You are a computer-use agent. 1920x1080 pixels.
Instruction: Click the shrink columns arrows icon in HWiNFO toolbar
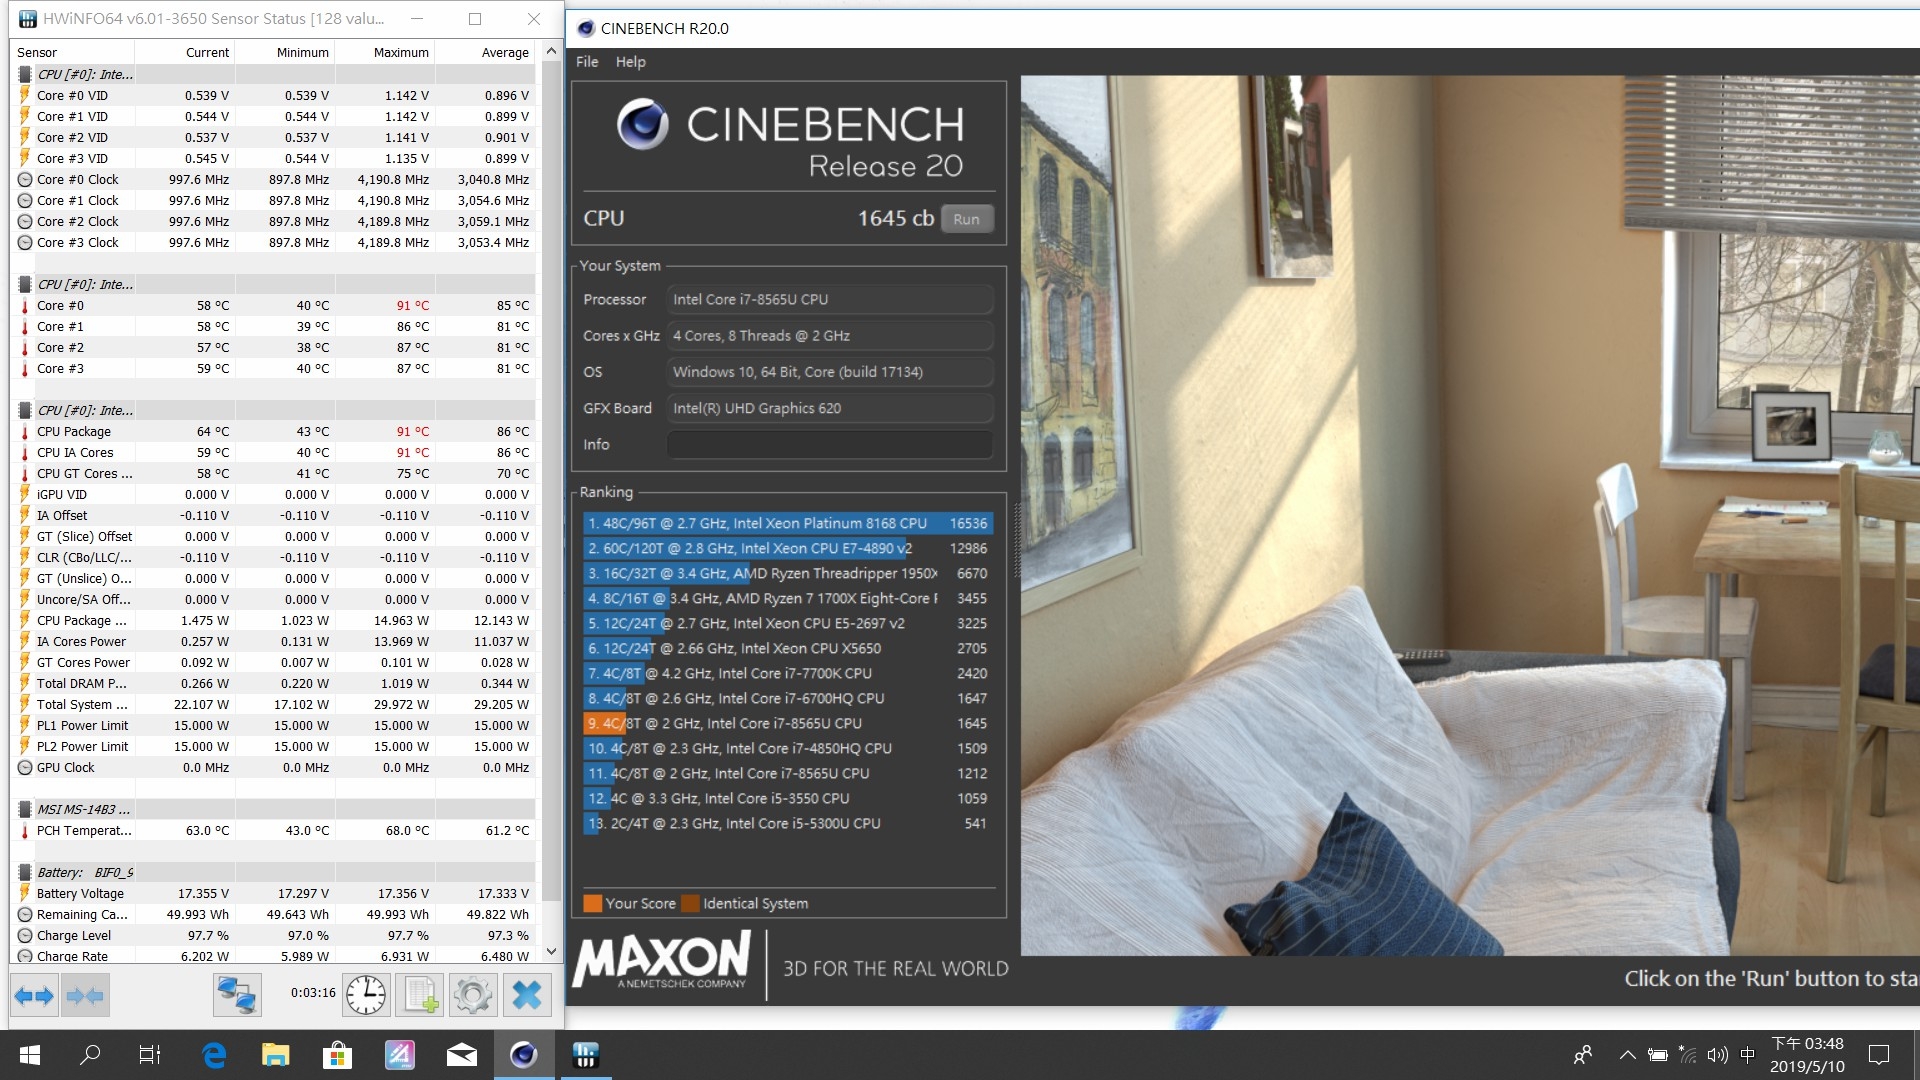pyautogui.click(x=84, y=995)
